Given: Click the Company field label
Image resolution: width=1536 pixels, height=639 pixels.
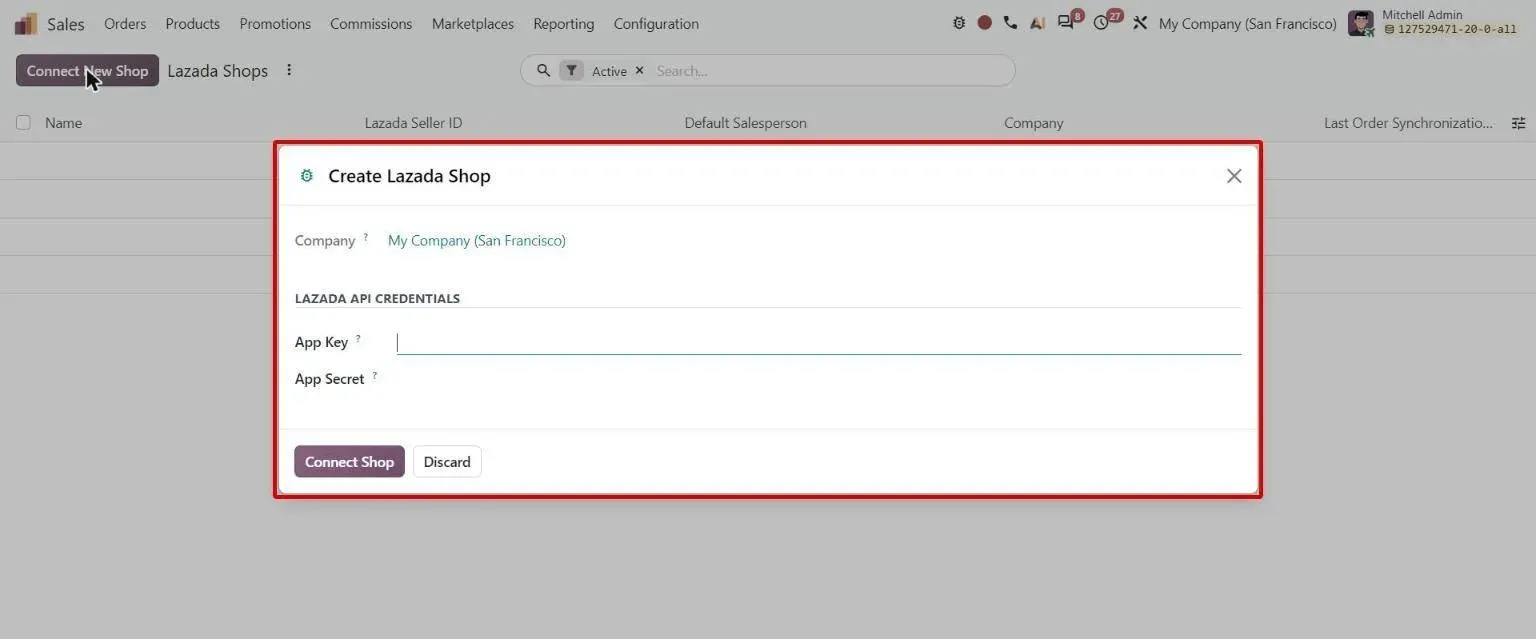Looking at the screenshot, I should coord(325,240).
